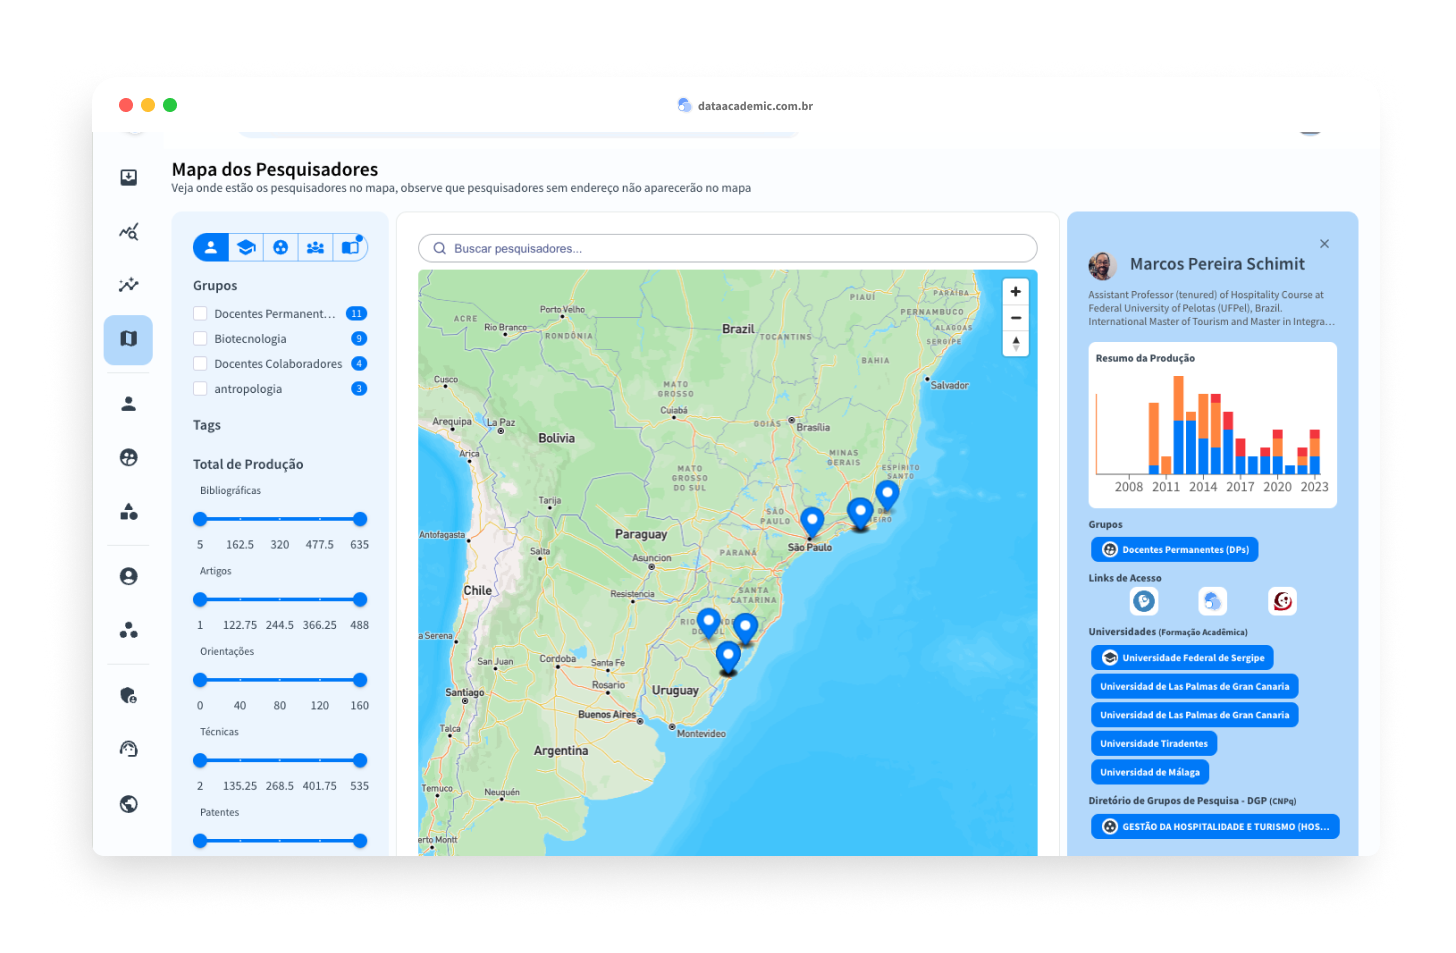Open the red swirl access link icon
1456x953 pixels.
click(1282, 601)
